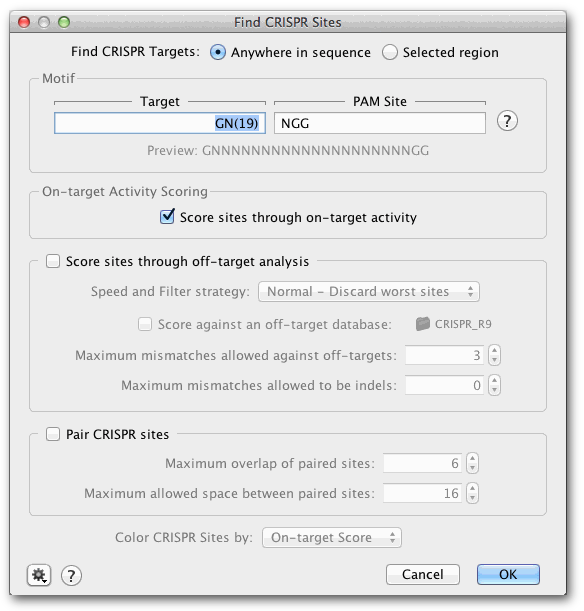
Task: Open the Color CRISPR Sites by dropdown
Action: [x=332, y=537]
